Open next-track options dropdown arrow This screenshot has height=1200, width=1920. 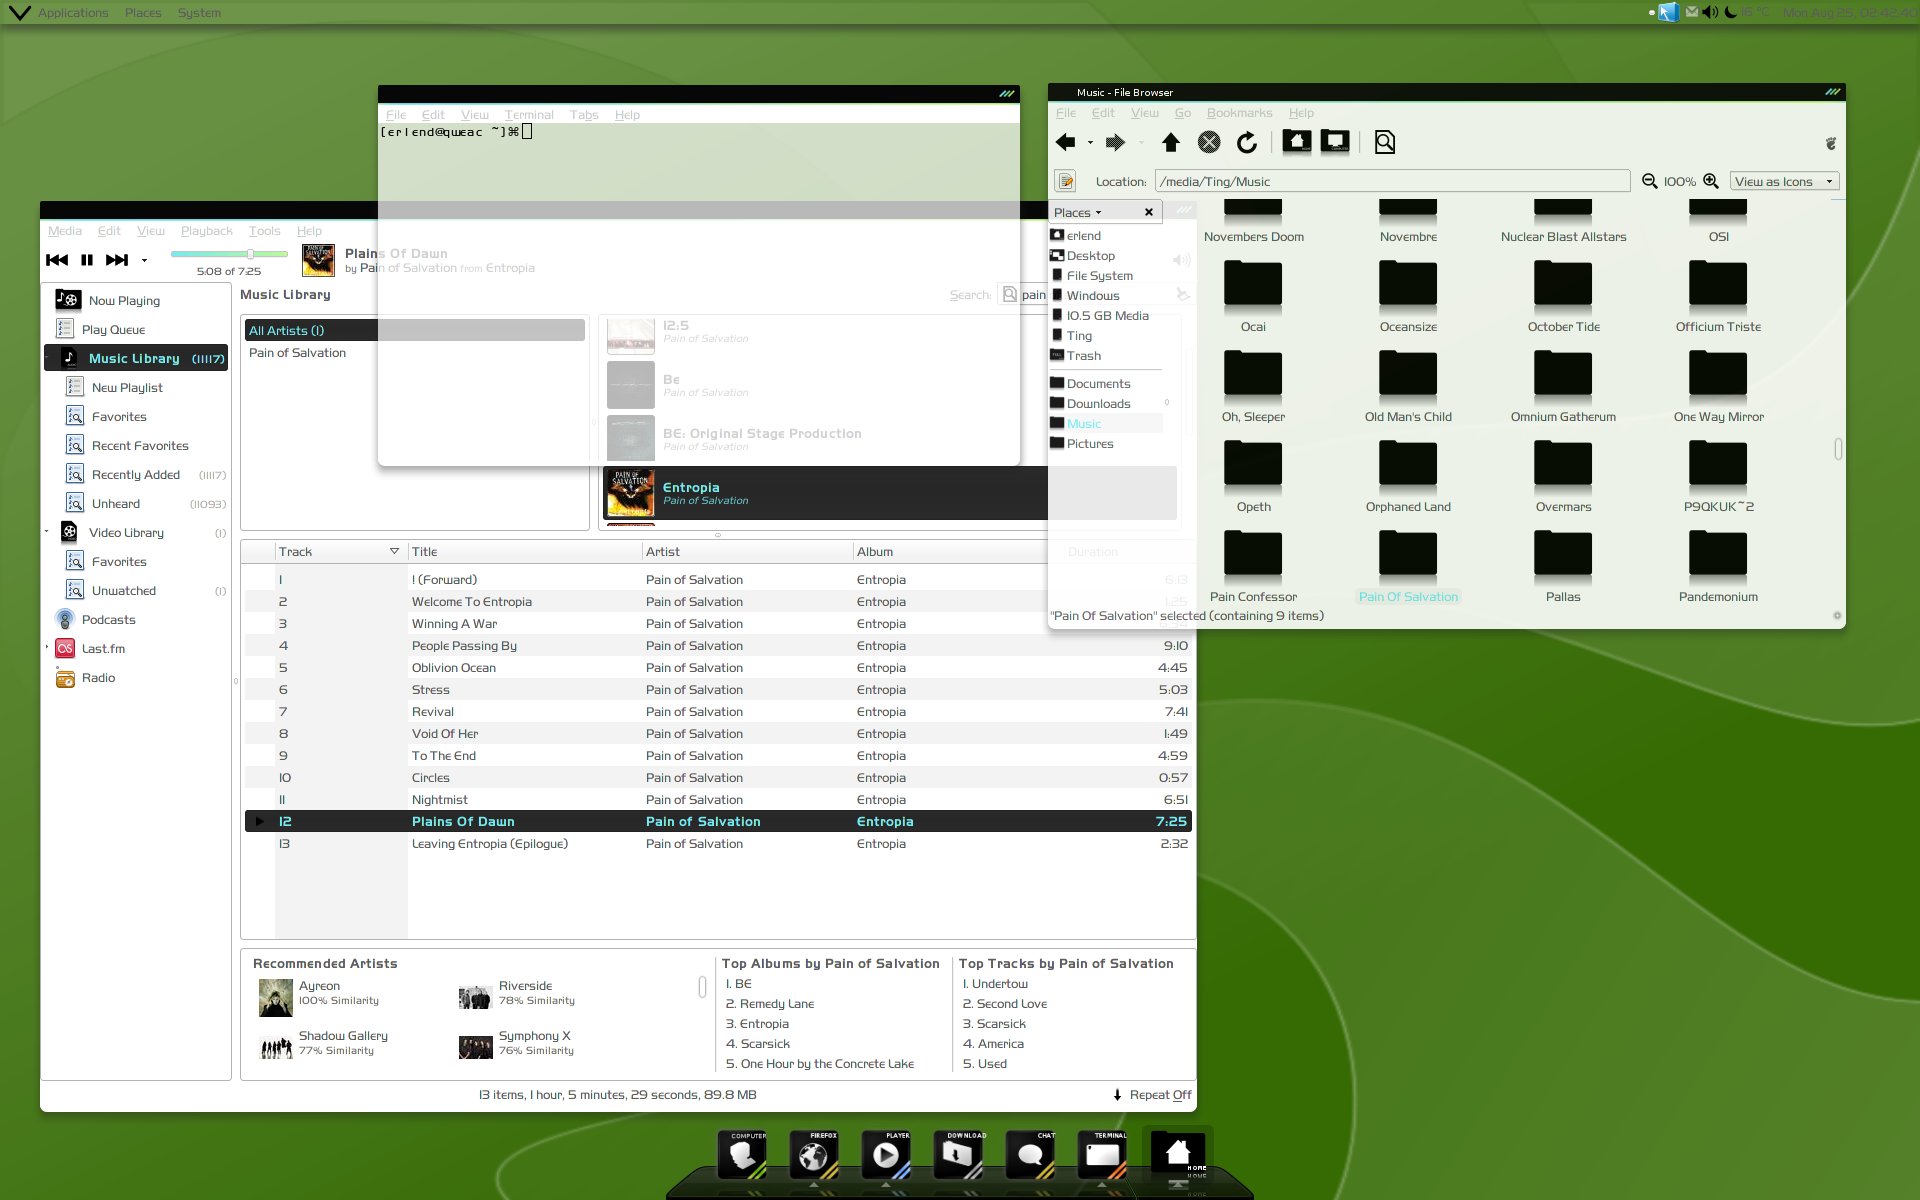click(144, 261)
